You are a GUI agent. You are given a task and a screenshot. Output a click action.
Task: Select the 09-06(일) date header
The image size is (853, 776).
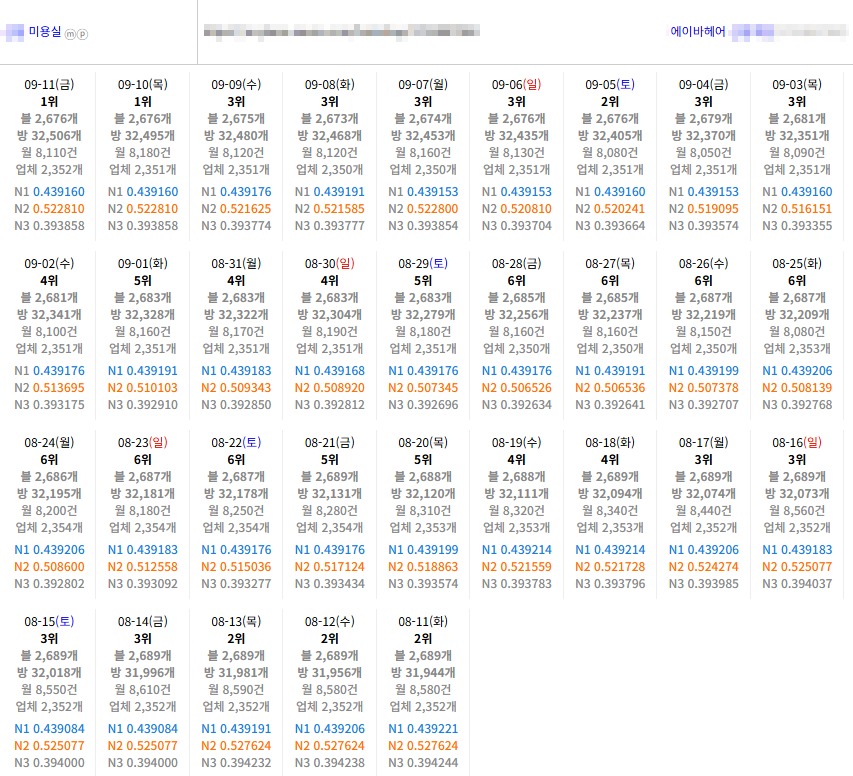click(x=516, y=84)
